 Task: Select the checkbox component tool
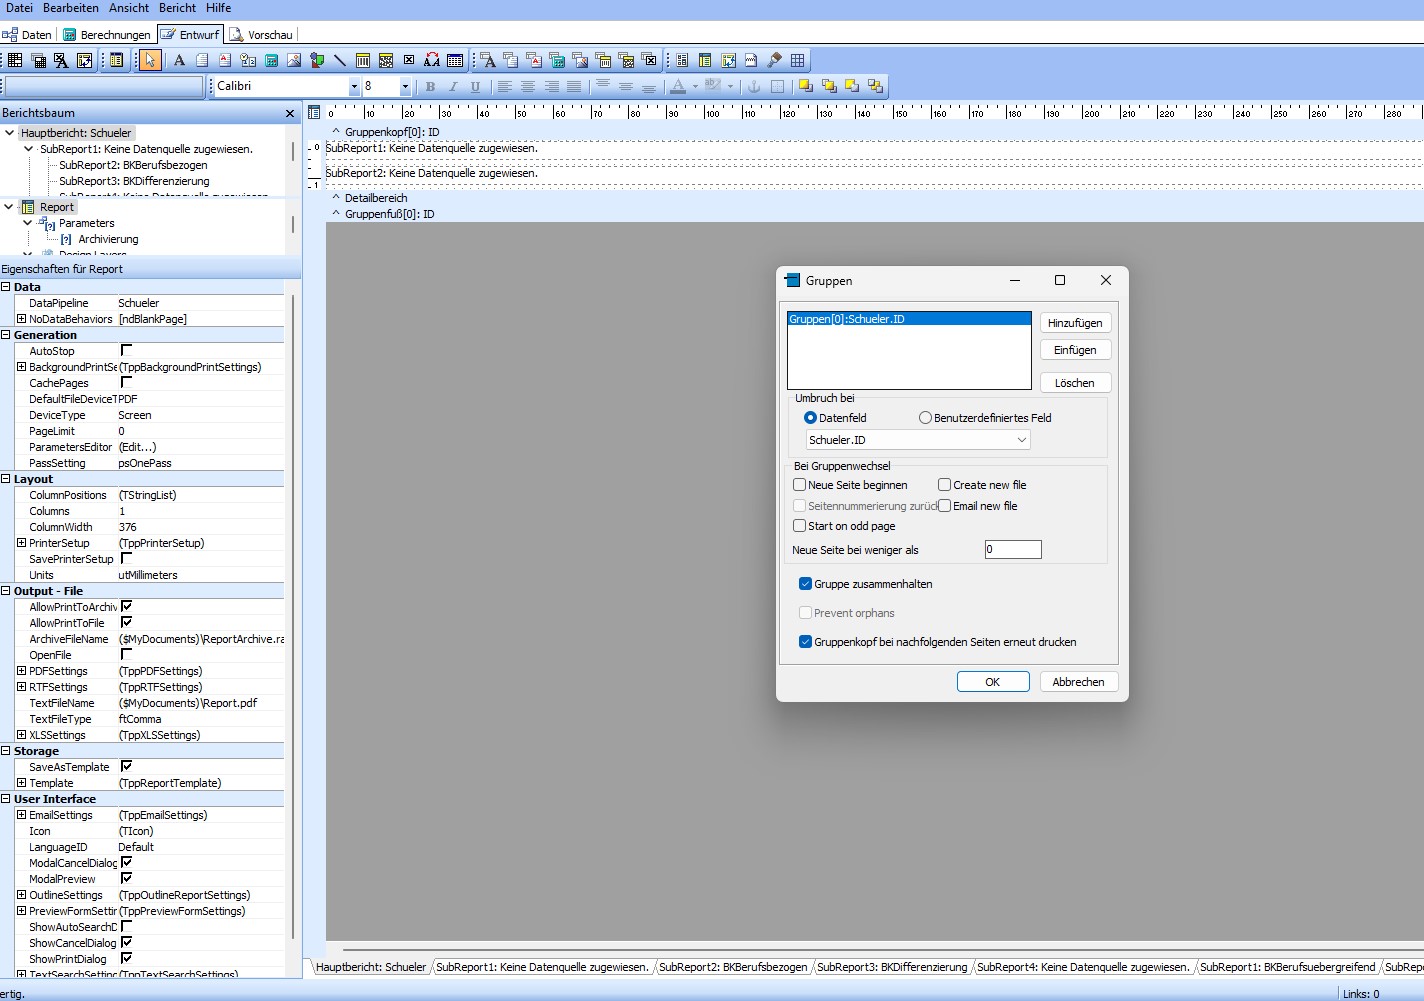(x=409, y=61)
